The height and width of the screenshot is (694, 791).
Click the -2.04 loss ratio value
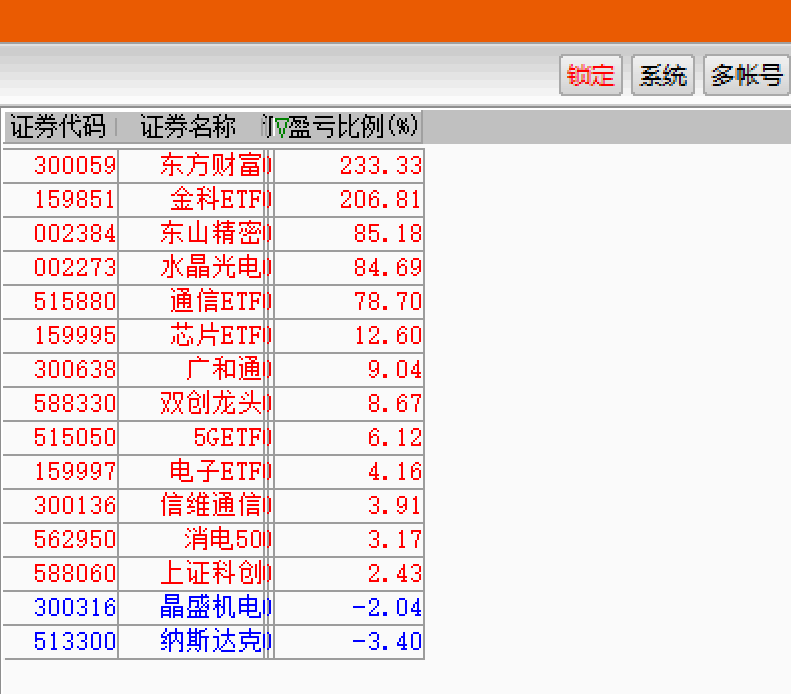[x=387, y=607]
